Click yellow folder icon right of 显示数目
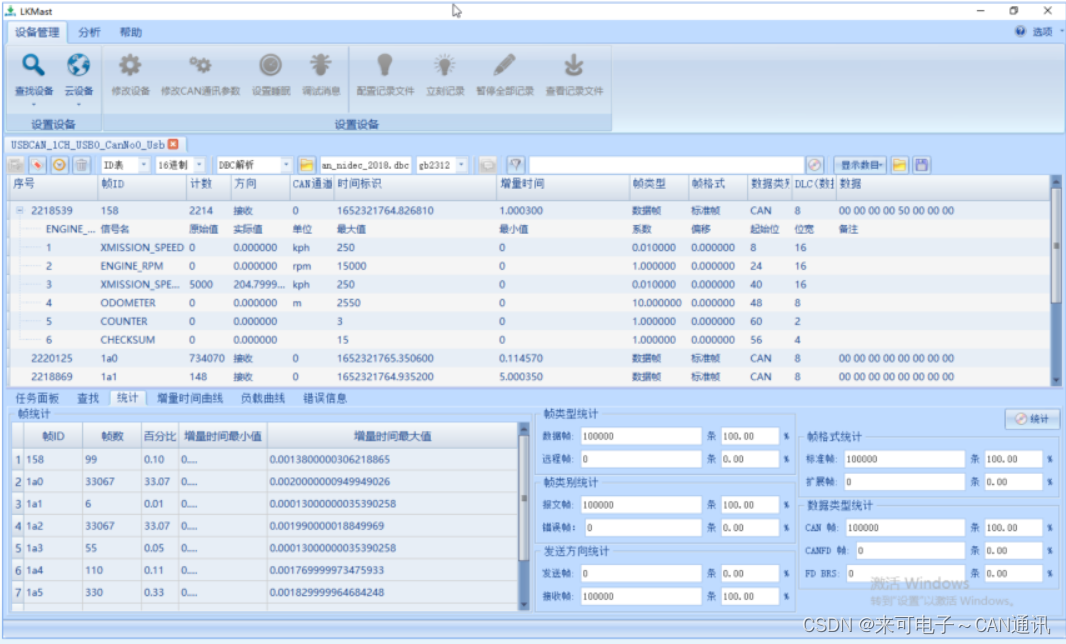The width and height of the screenshot is (1066, 644). [899, 165]
